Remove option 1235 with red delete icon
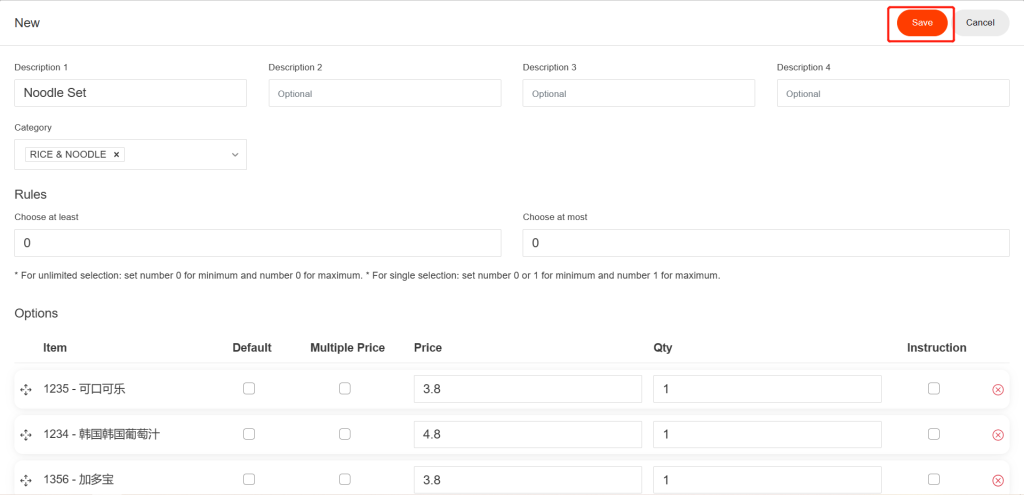 [x=998, y=390]
